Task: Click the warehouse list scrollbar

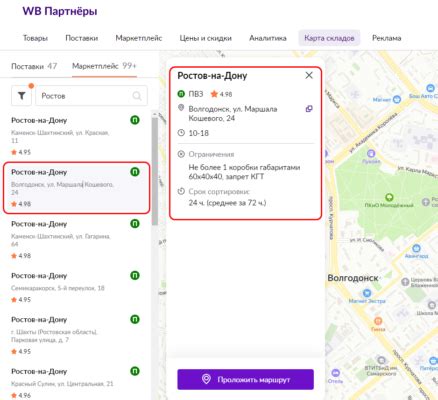Action: click(x=155, y=170)
